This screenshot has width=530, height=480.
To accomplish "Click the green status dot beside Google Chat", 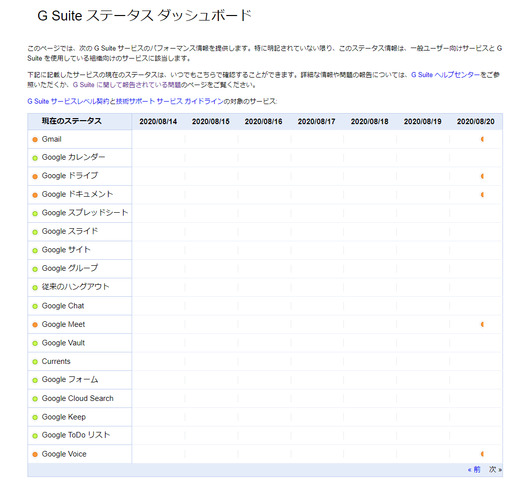I will (35, 306).
